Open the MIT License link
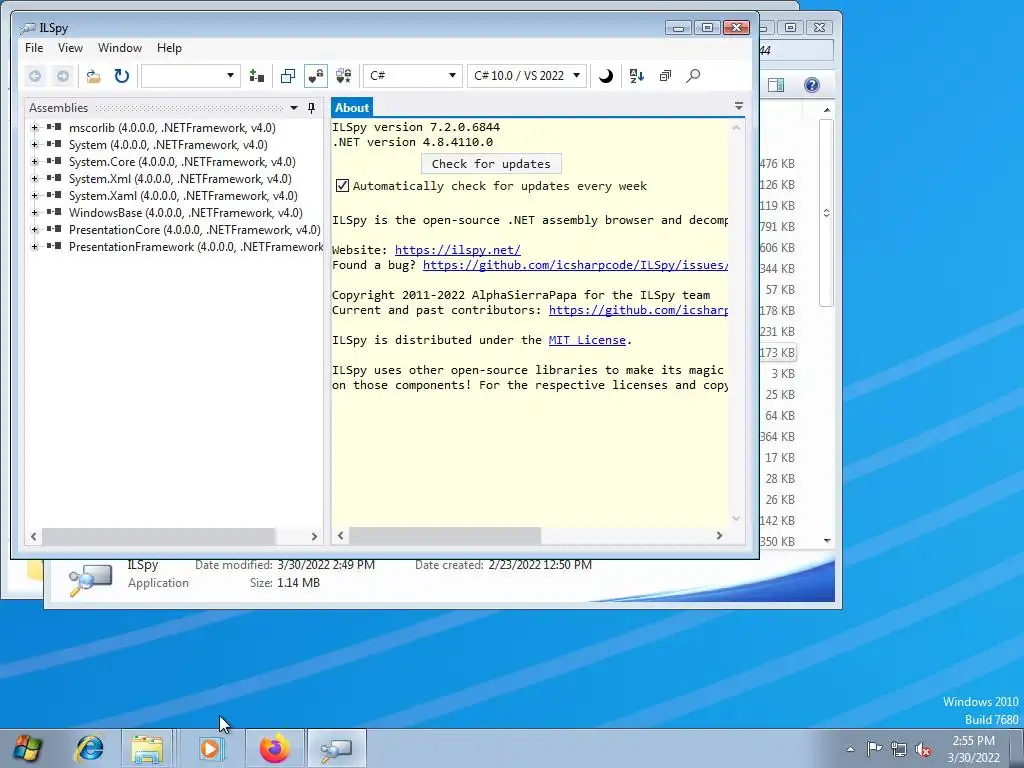 pyautogui.click(x=587, y=340)
